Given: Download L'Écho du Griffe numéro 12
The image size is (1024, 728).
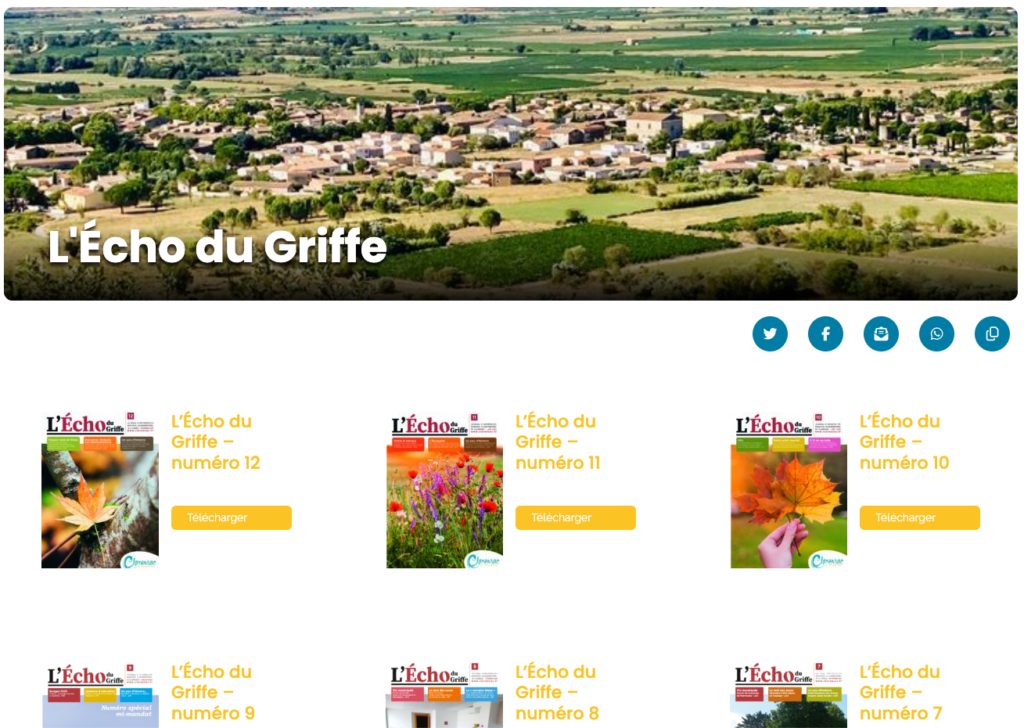Looking at the screenshot, I should tap(231, 518).
